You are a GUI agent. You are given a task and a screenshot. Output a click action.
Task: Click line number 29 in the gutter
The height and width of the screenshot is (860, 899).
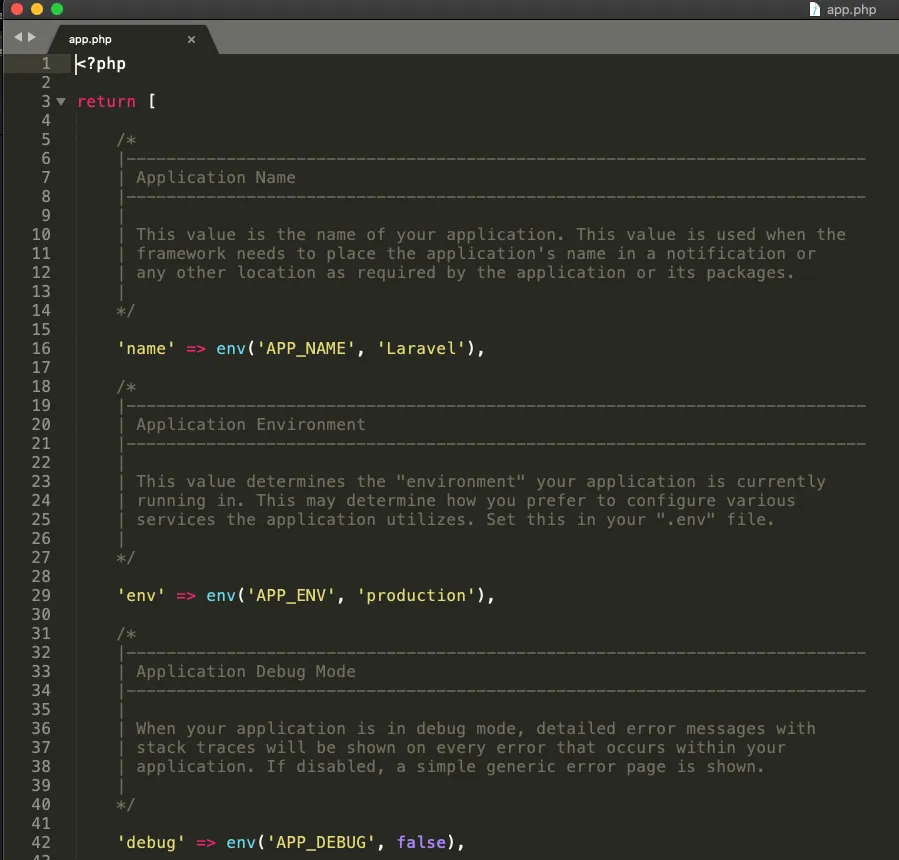(40, 595)
